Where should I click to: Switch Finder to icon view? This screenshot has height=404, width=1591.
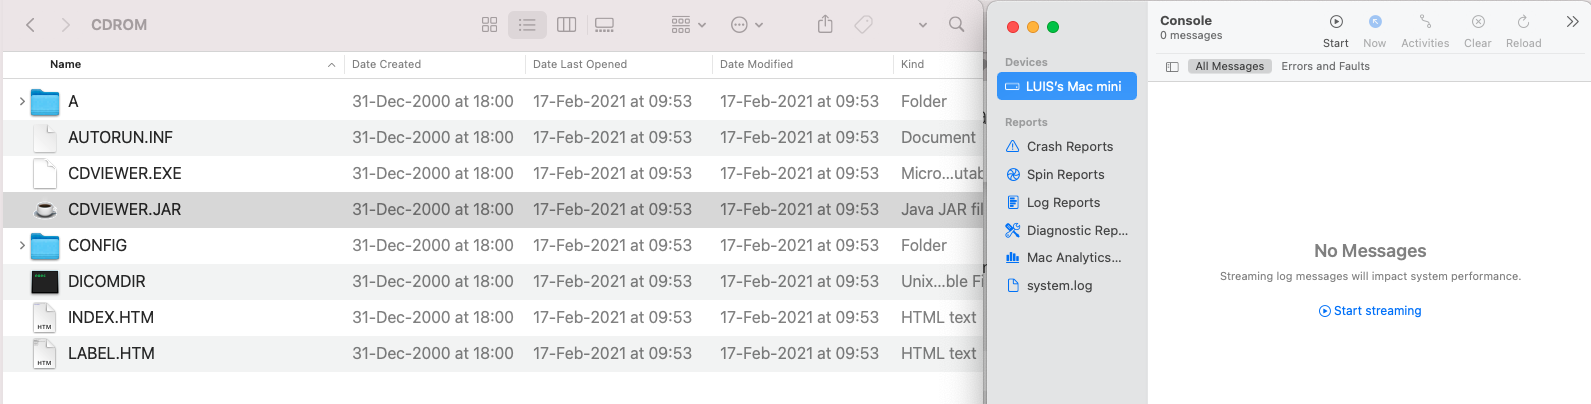(x=489, y=25)
